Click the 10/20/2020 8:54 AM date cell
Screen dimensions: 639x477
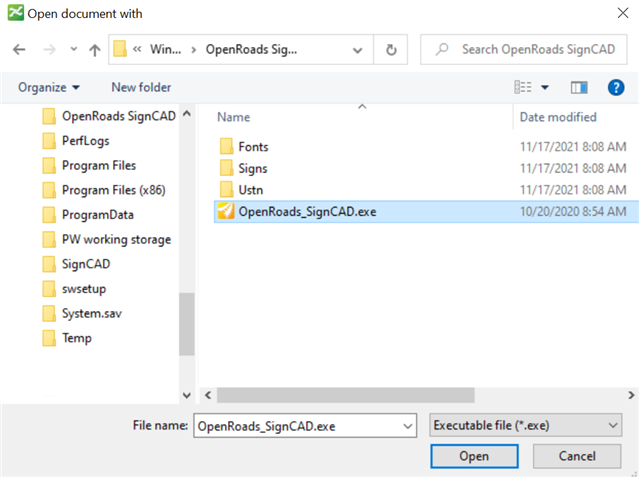coord(573,212)
